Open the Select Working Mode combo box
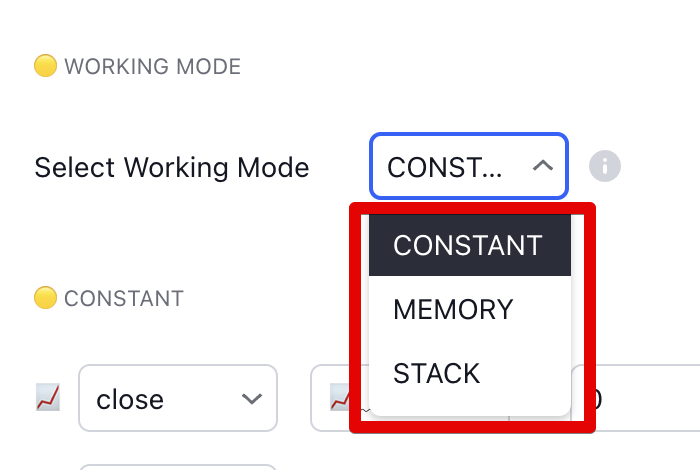This screenshot has width=700, height=470. [x=468, y=166]
